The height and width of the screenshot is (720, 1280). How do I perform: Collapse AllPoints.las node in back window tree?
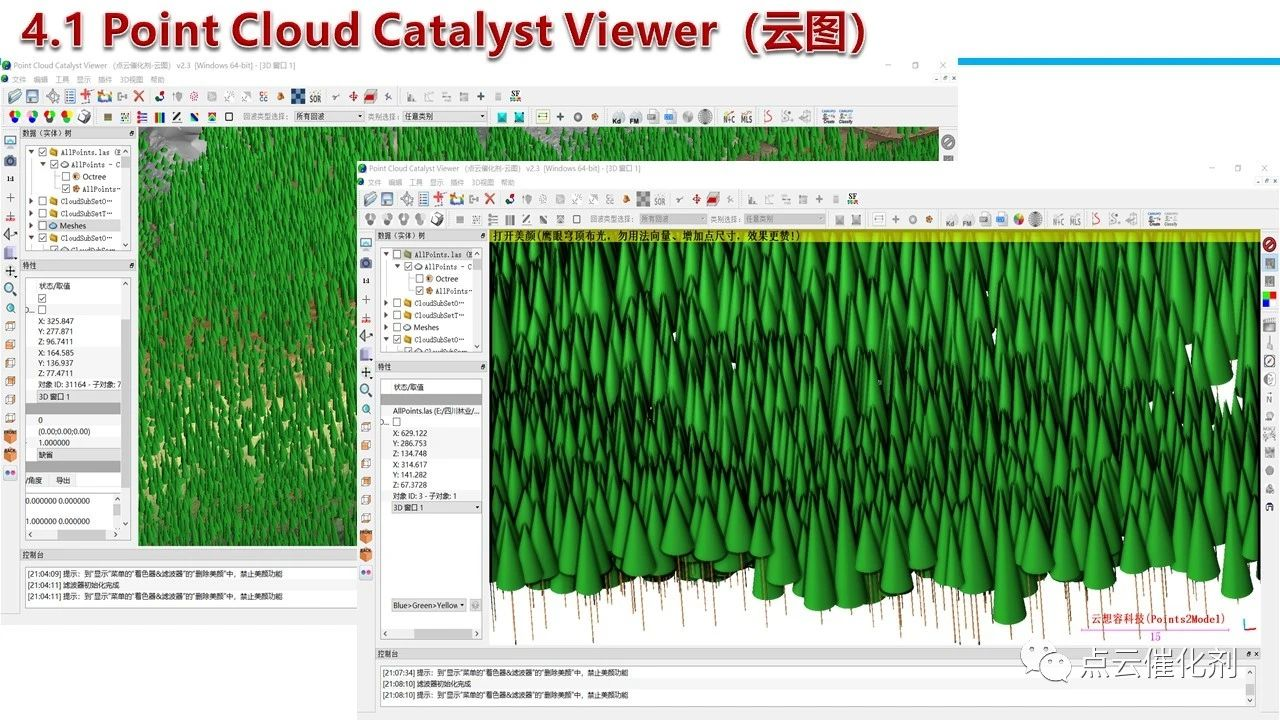[31, 152]
